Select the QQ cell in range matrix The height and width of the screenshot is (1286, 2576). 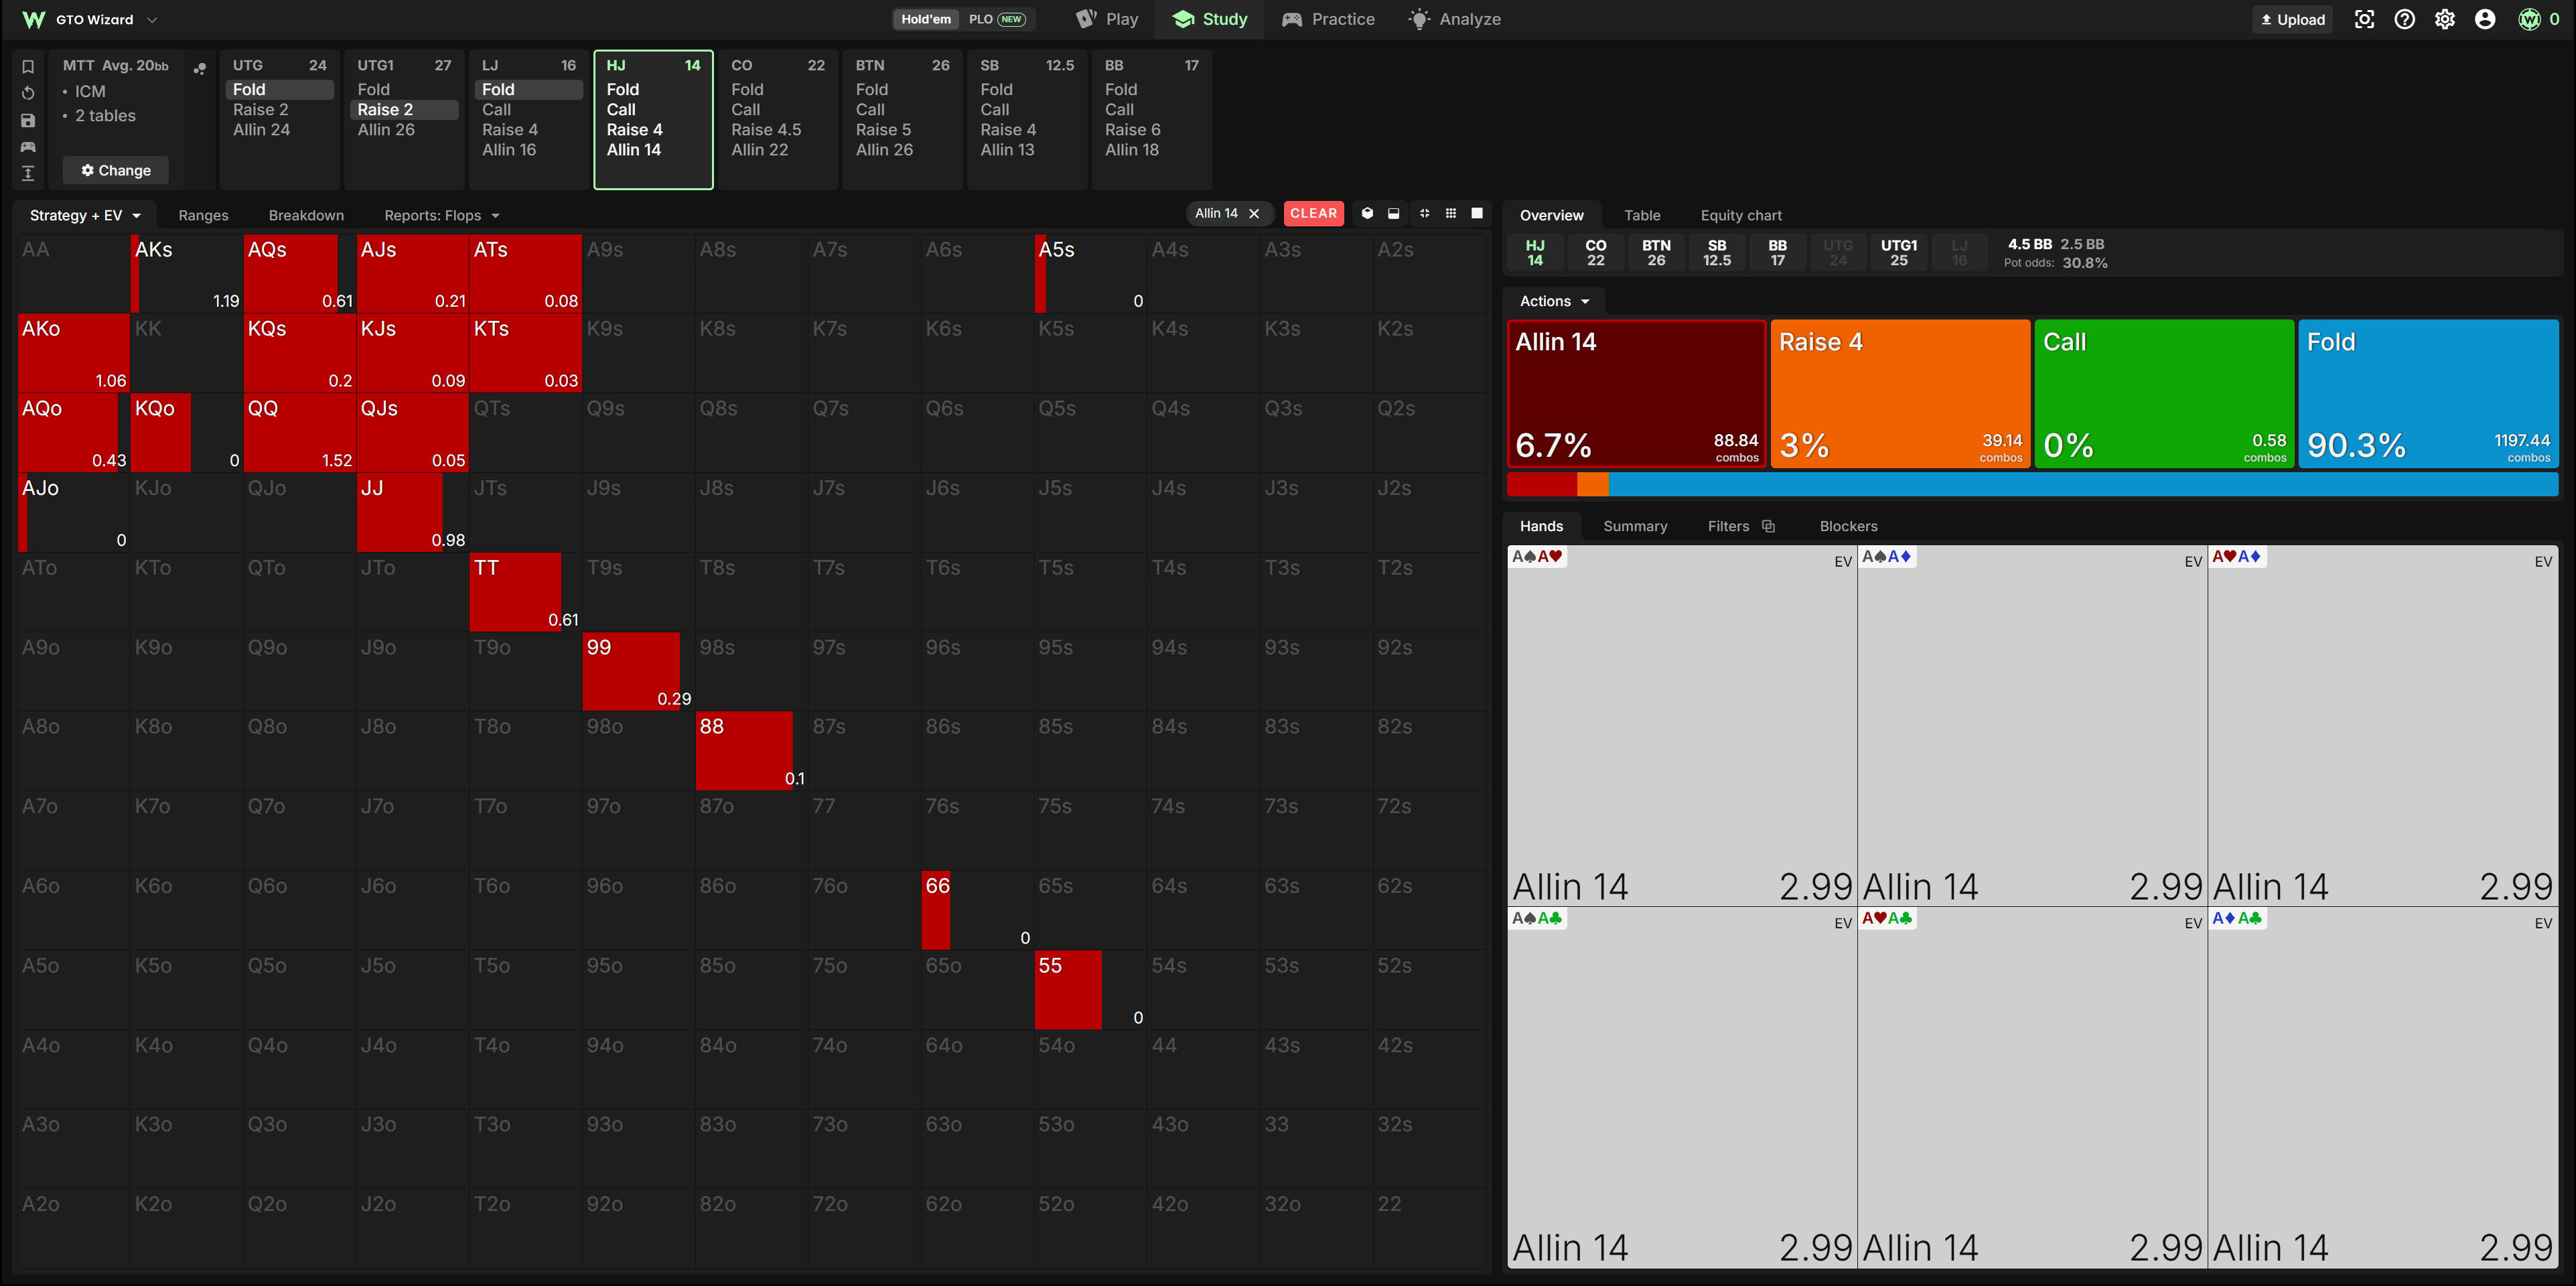[299, 432]
